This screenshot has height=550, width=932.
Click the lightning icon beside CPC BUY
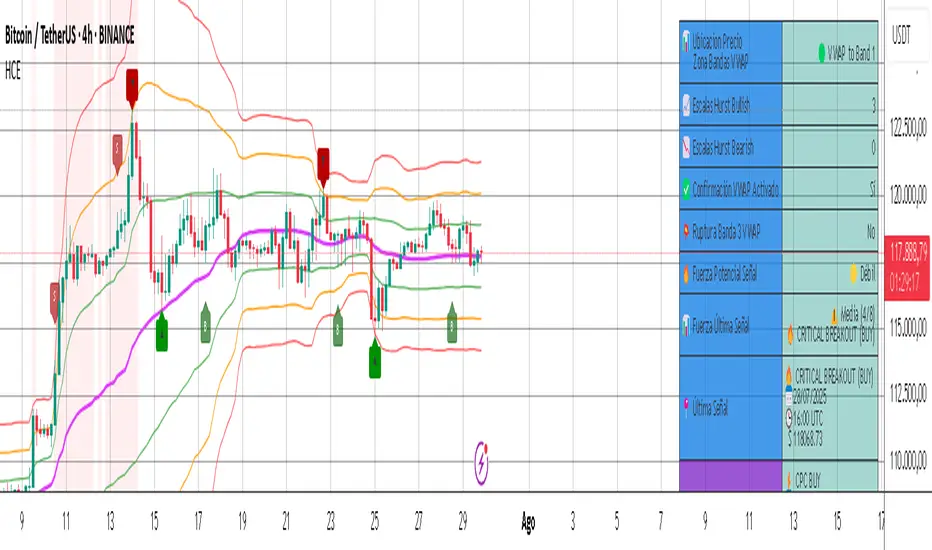(789, 480)
